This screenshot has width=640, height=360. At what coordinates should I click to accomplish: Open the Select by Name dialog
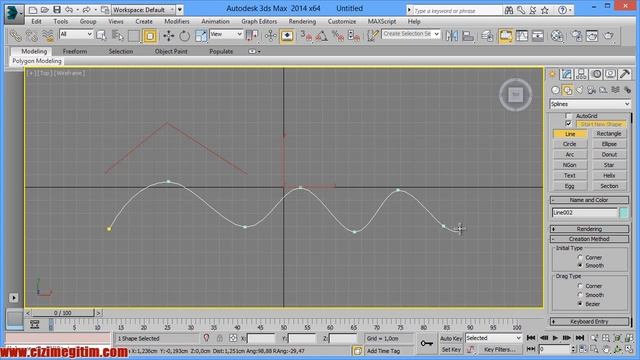click(x=118, y=36)
